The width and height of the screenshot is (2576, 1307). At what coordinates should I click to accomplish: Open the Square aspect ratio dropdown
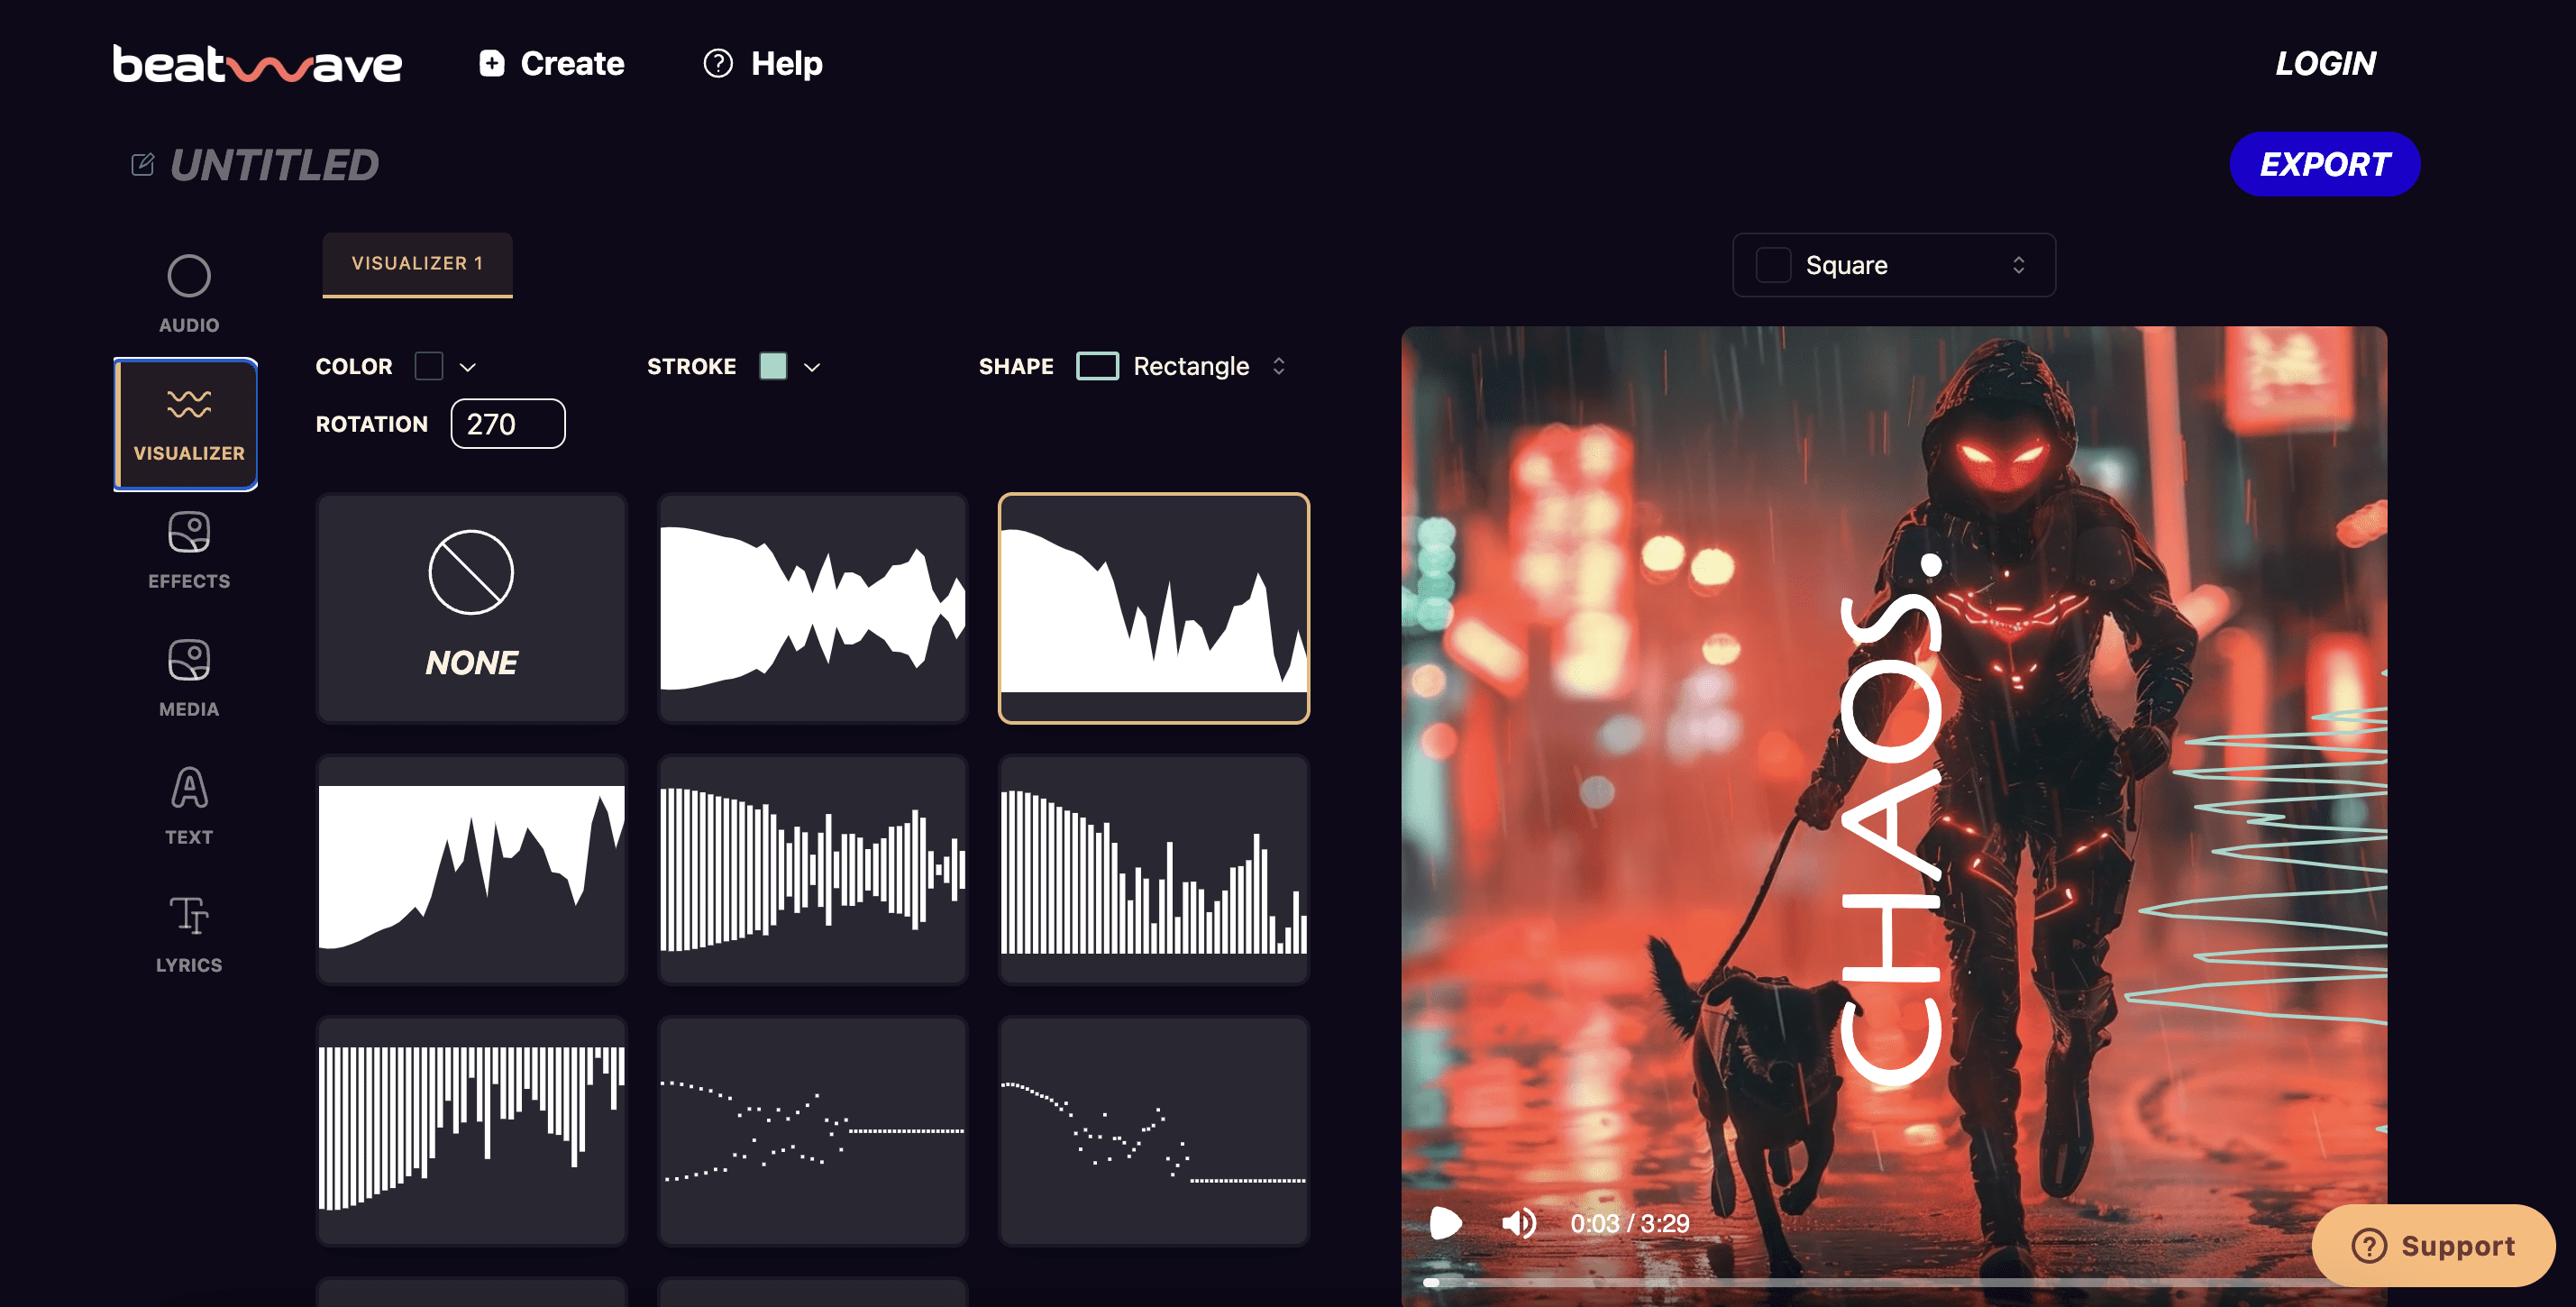(1893, 265)
